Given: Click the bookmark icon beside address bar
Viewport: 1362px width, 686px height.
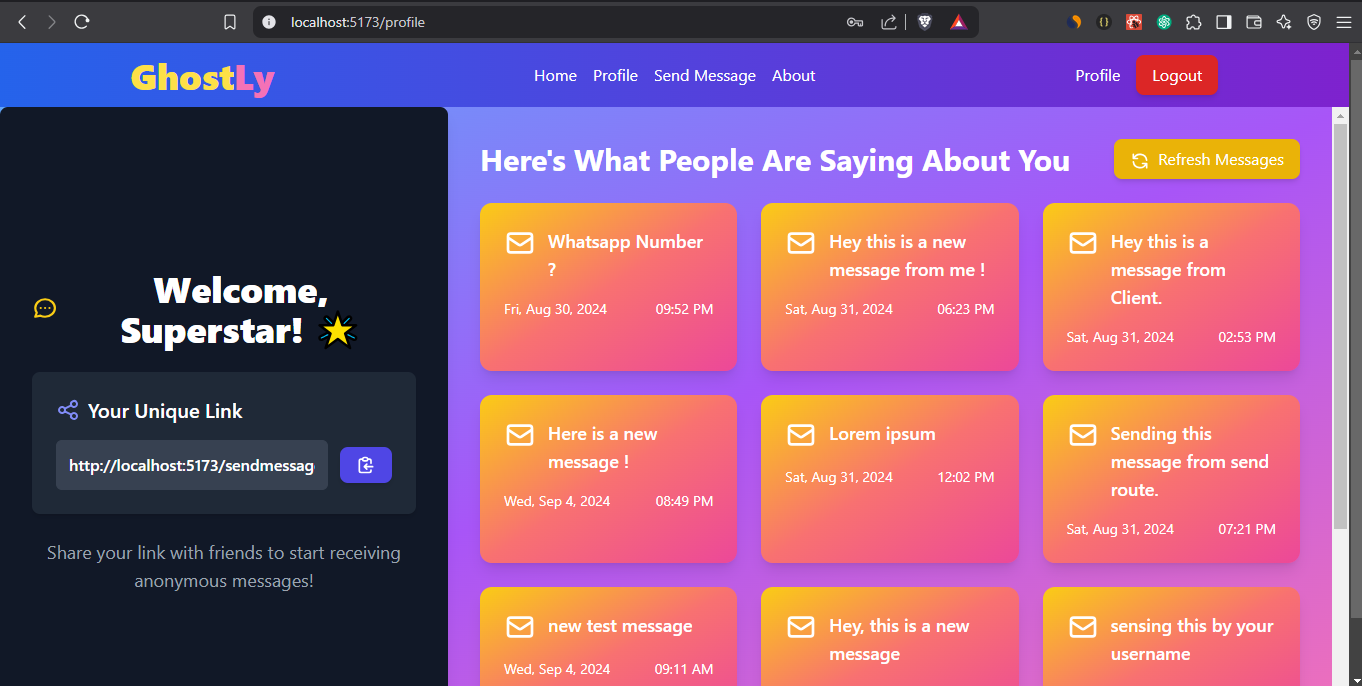Looking at the screenshot, I should click(230, 22).
